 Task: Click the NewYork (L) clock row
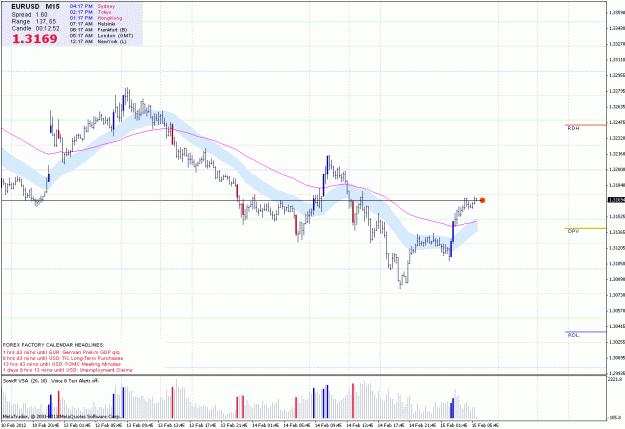98,41
